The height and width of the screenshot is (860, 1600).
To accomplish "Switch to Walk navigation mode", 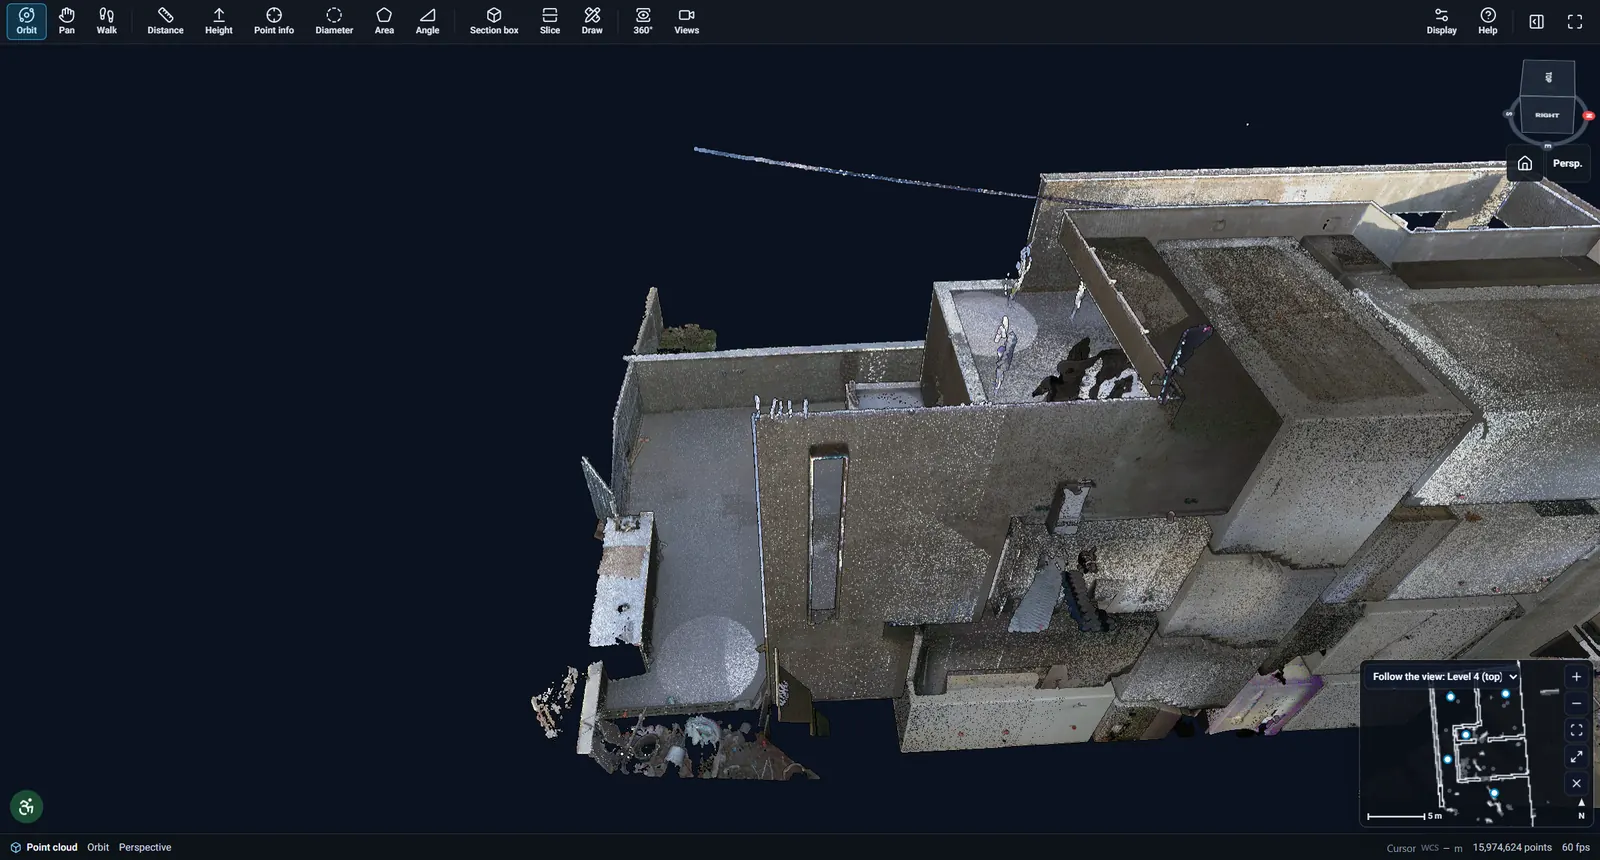I will pyautogui.click(x=106, y=21).
